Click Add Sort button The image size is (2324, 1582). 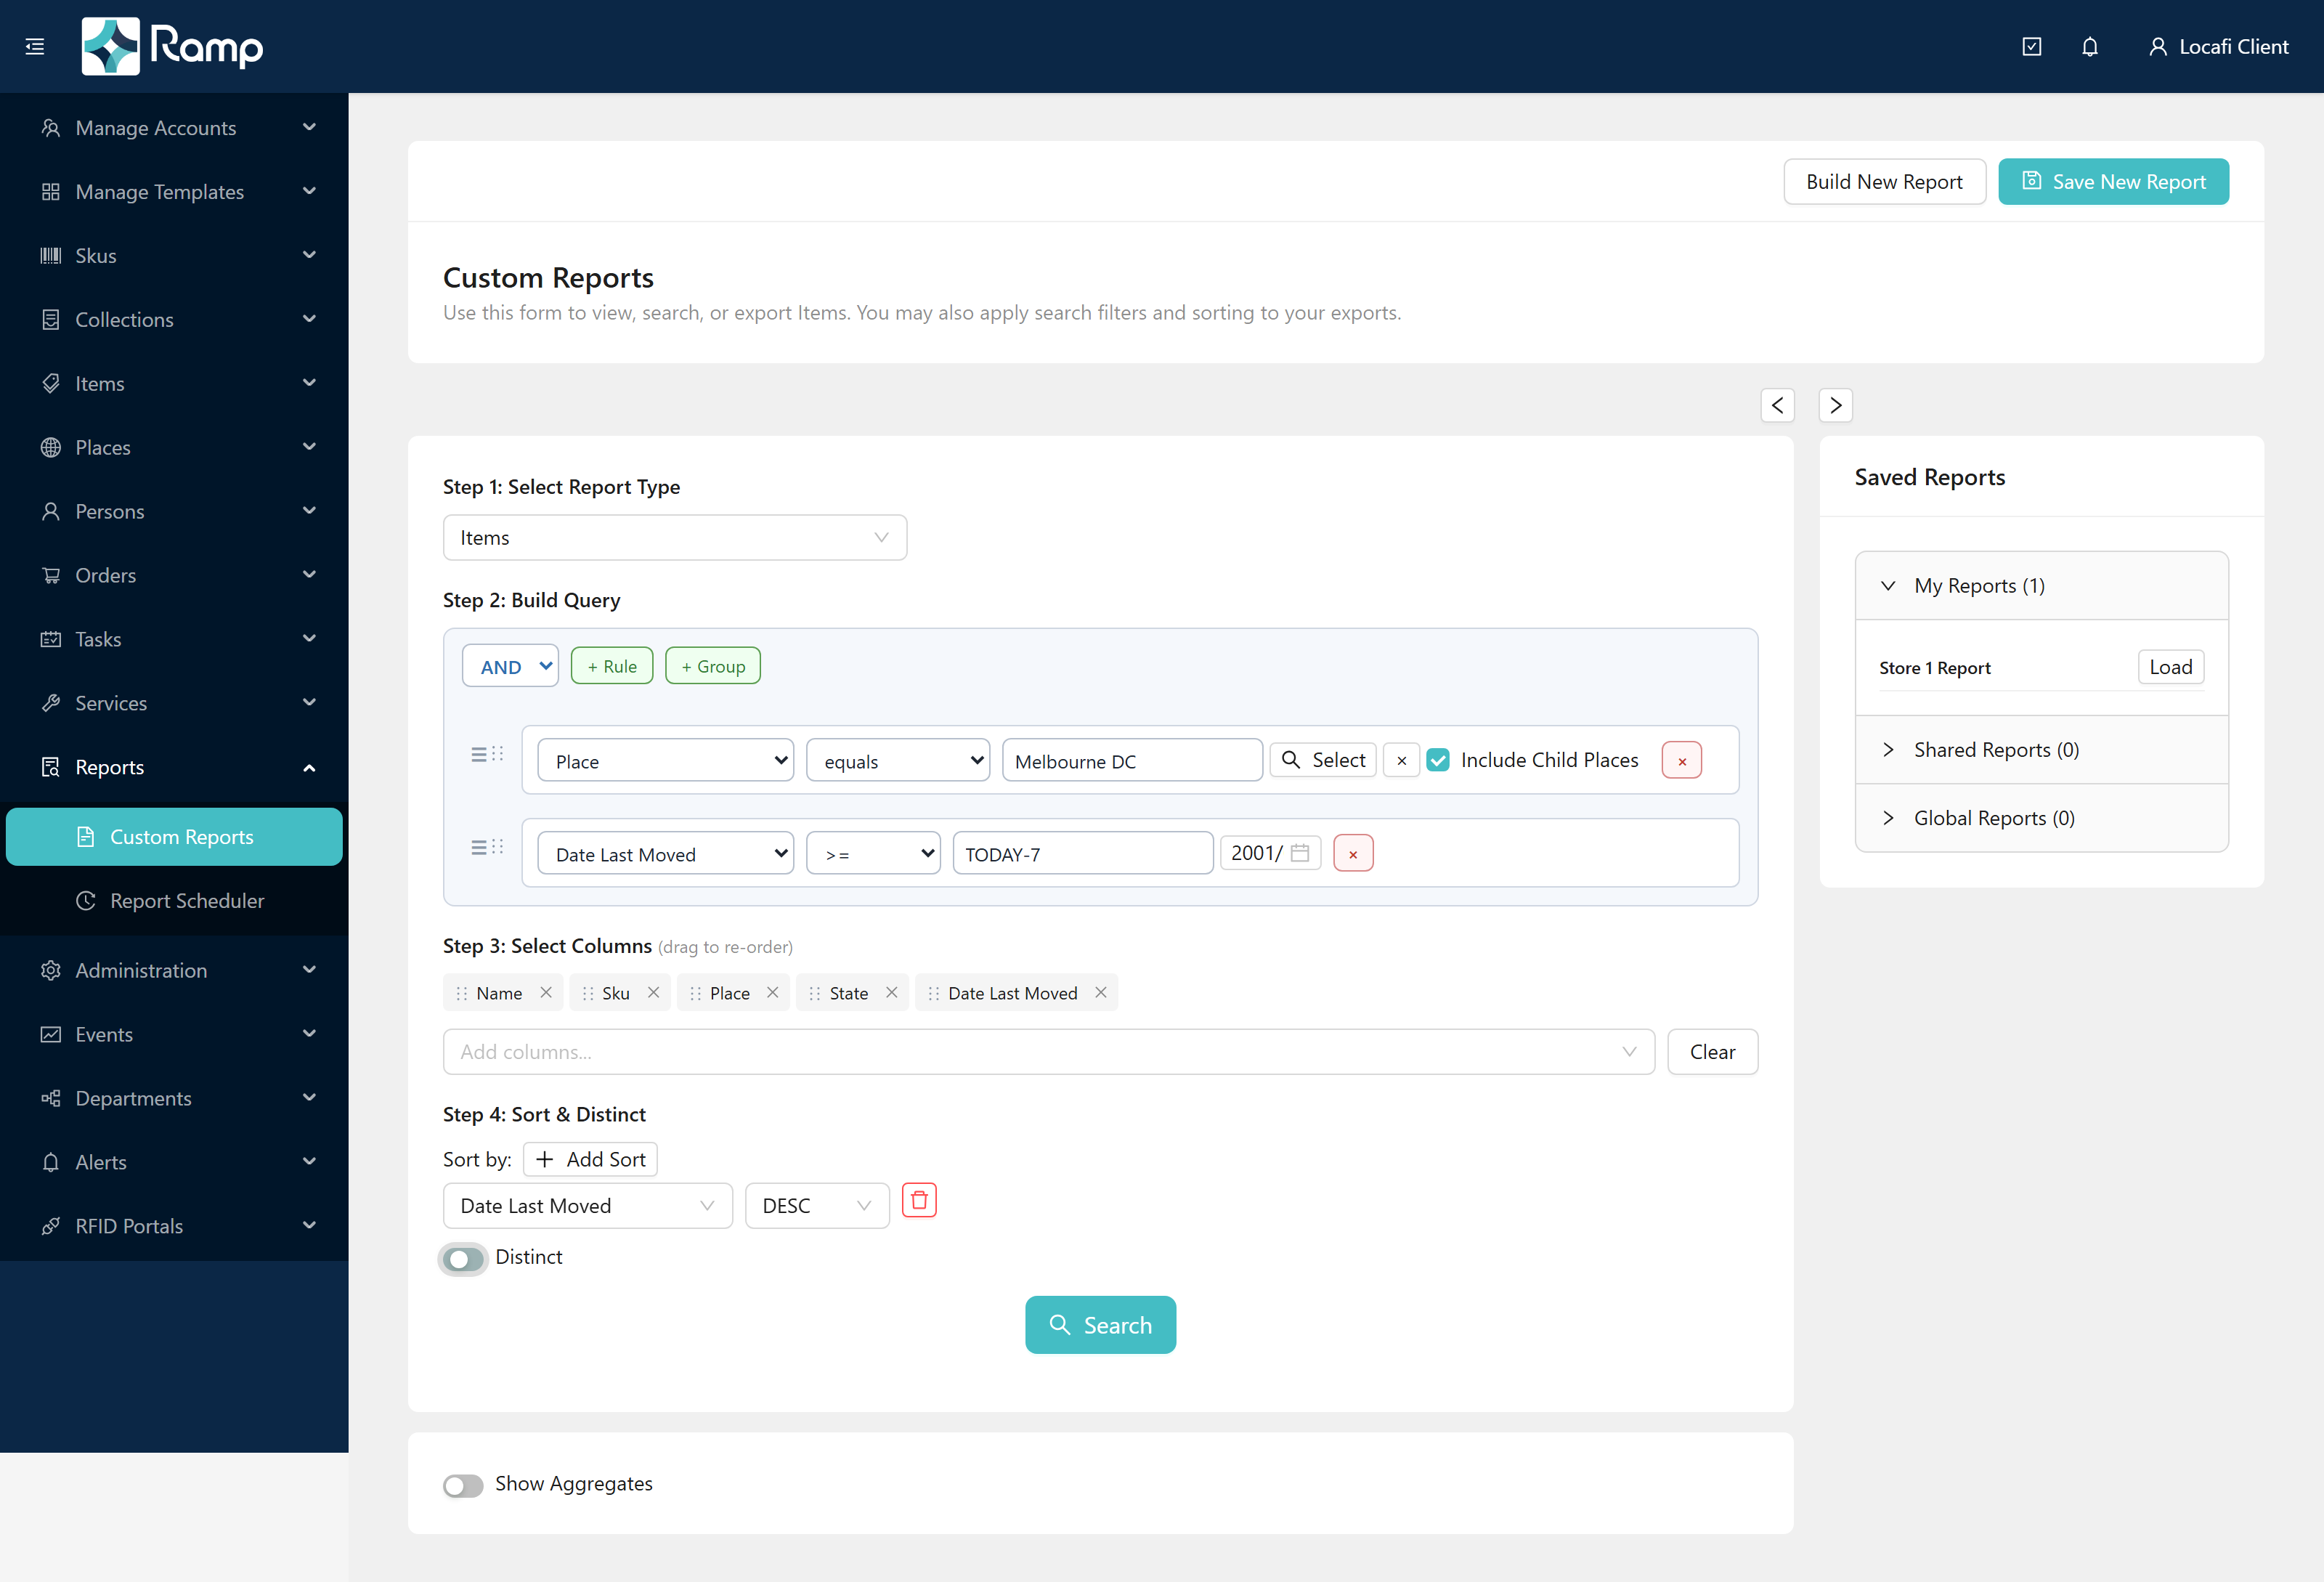click(x=590, y=1160)
